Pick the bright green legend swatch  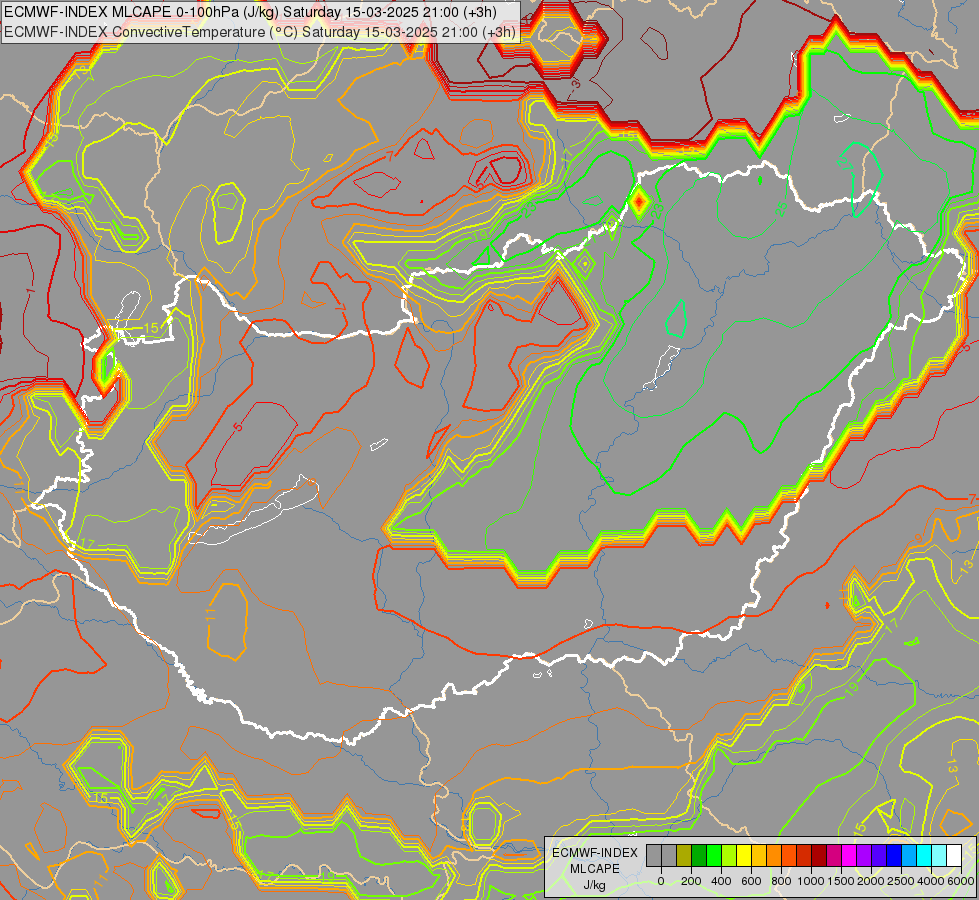(x=714, y=856)
